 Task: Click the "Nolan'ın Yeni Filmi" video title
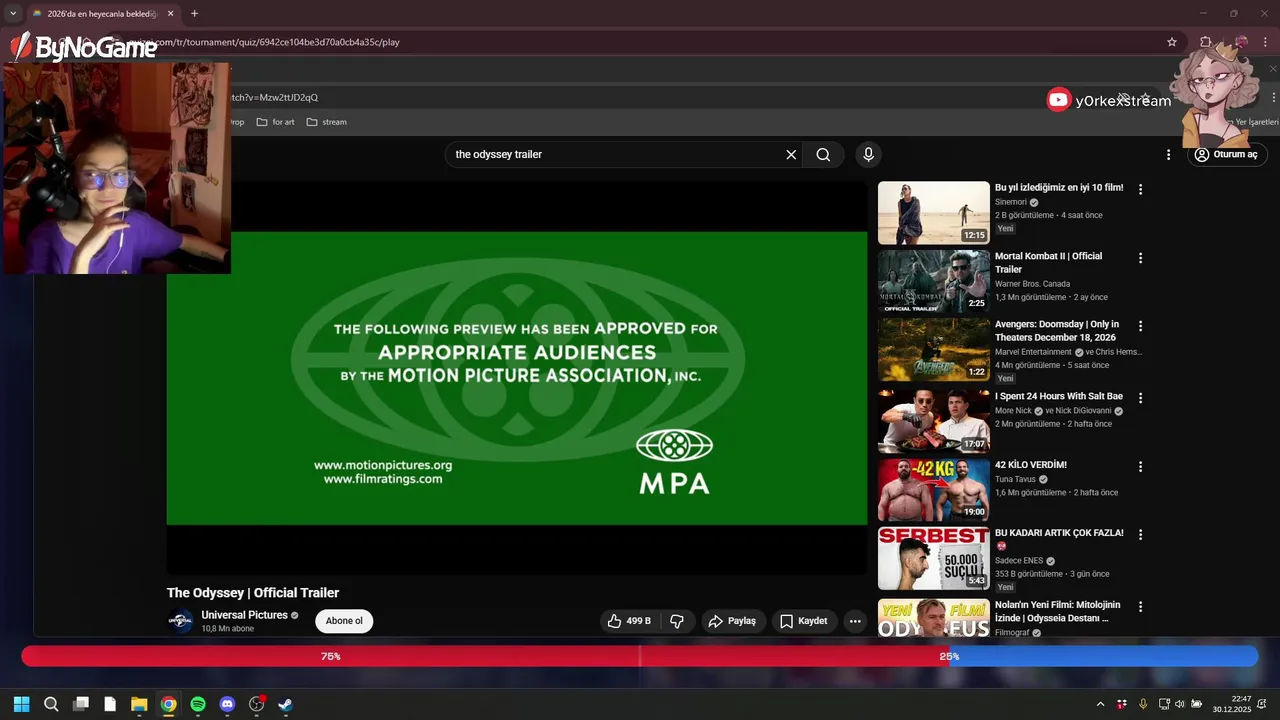pyautogui.click(x=1058, y=611)
